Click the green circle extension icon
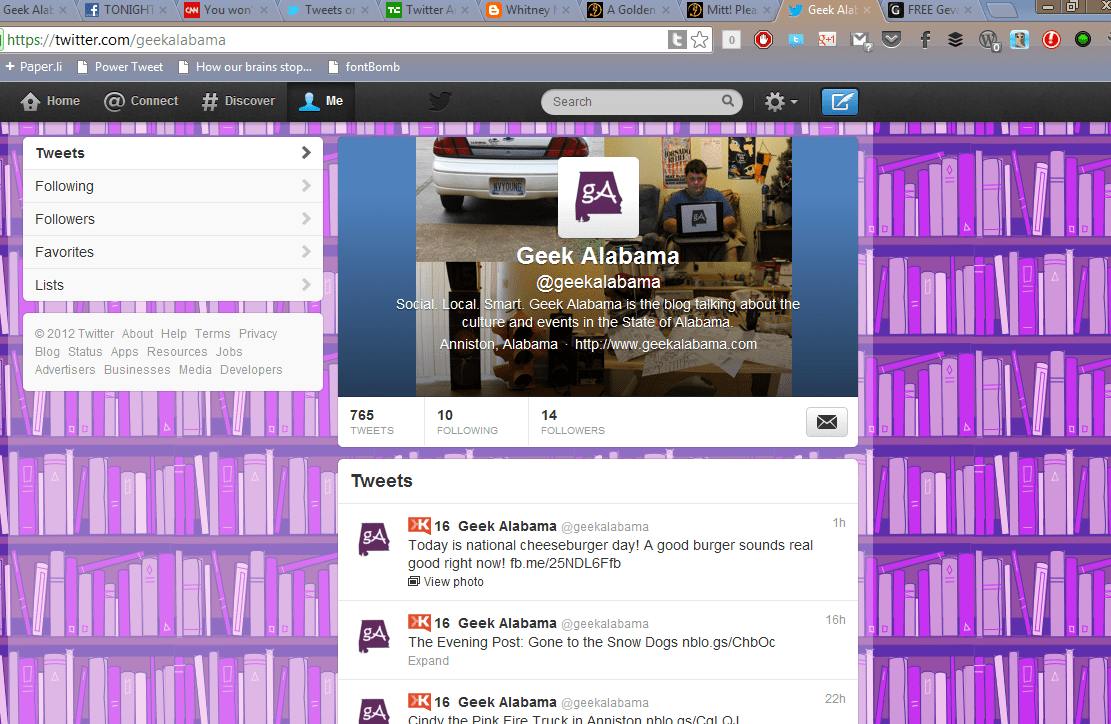 coord(1083,40)
